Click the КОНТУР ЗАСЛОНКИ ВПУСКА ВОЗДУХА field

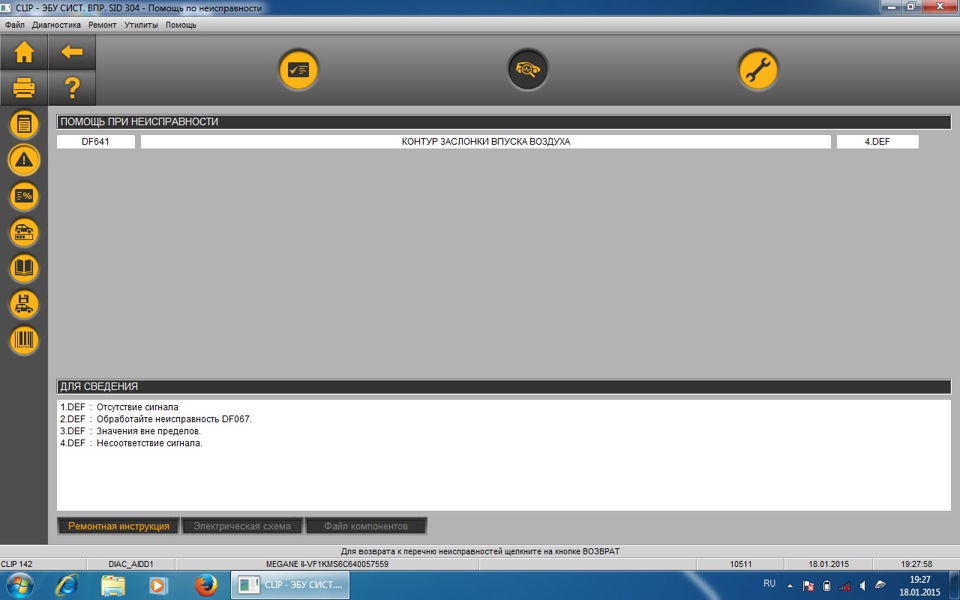pos(486,141)
